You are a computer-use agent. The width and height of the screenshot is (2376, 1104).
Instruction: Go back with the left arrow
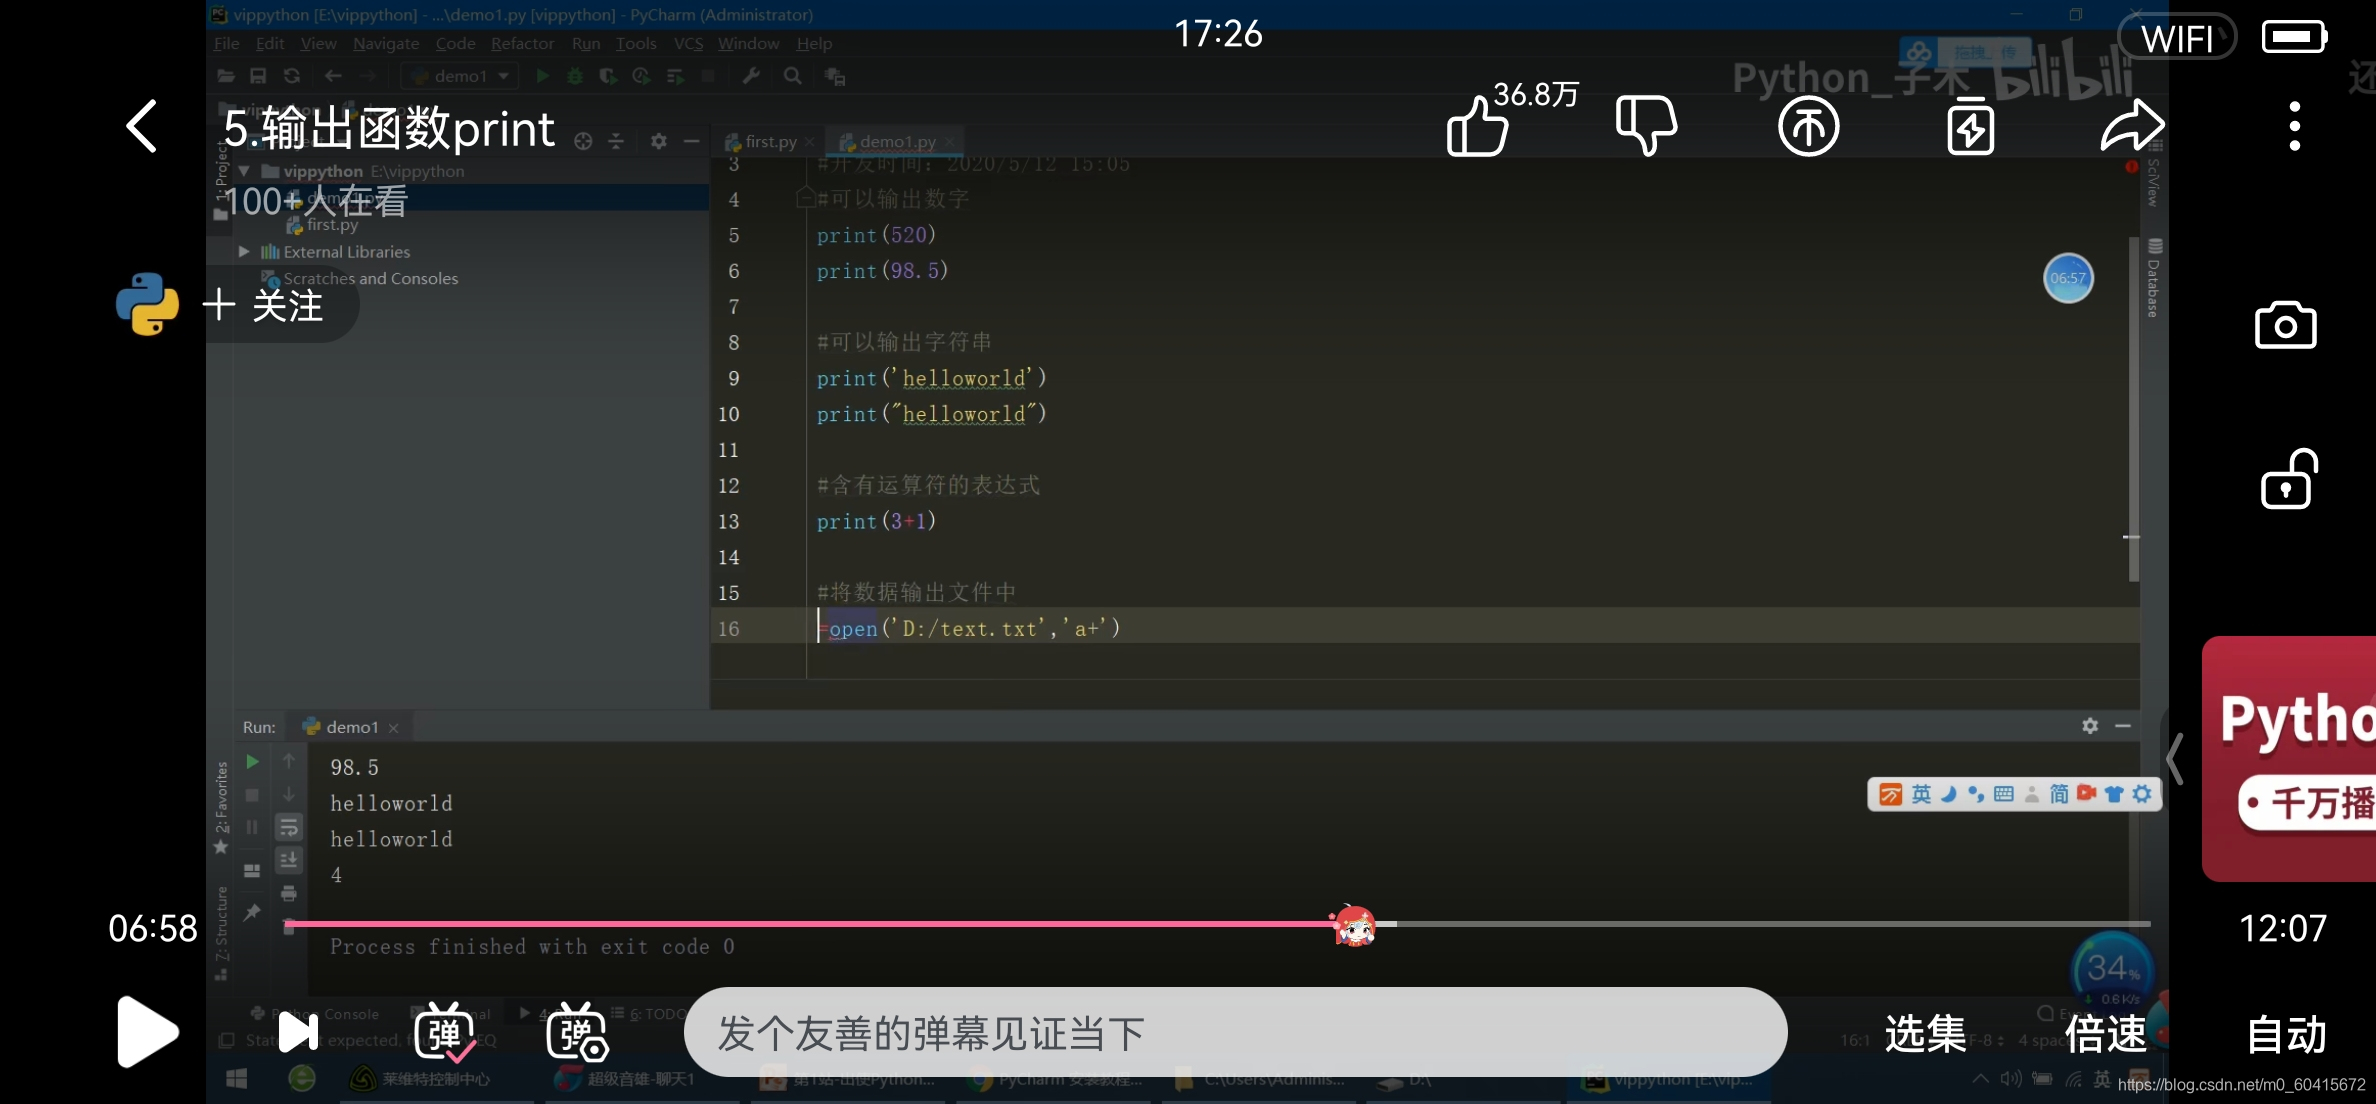pos(142,126)
